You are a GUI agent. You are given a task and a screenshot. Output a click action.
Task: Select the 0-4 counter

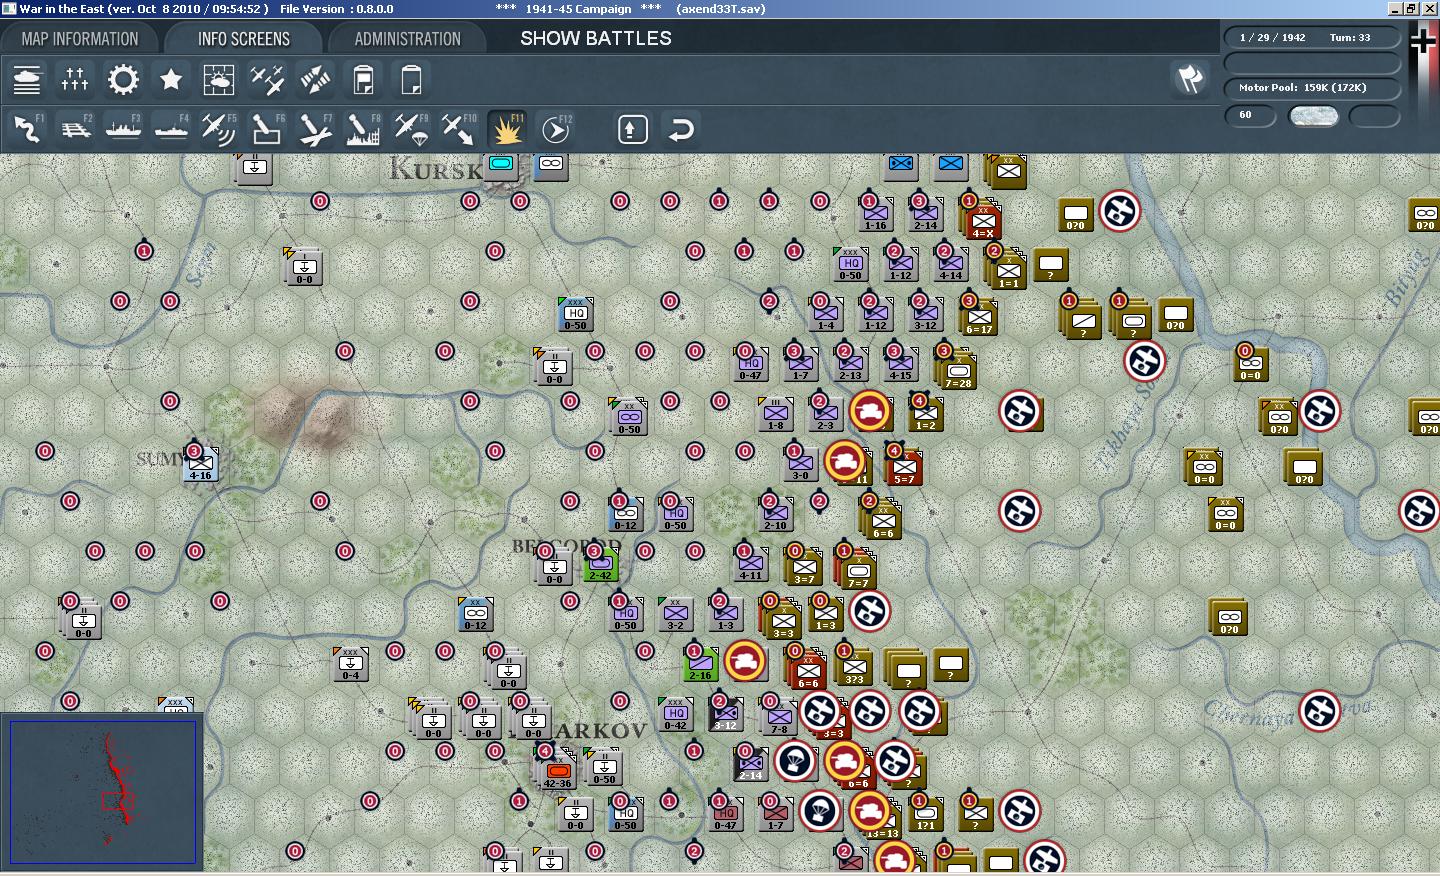pos(351,665)
